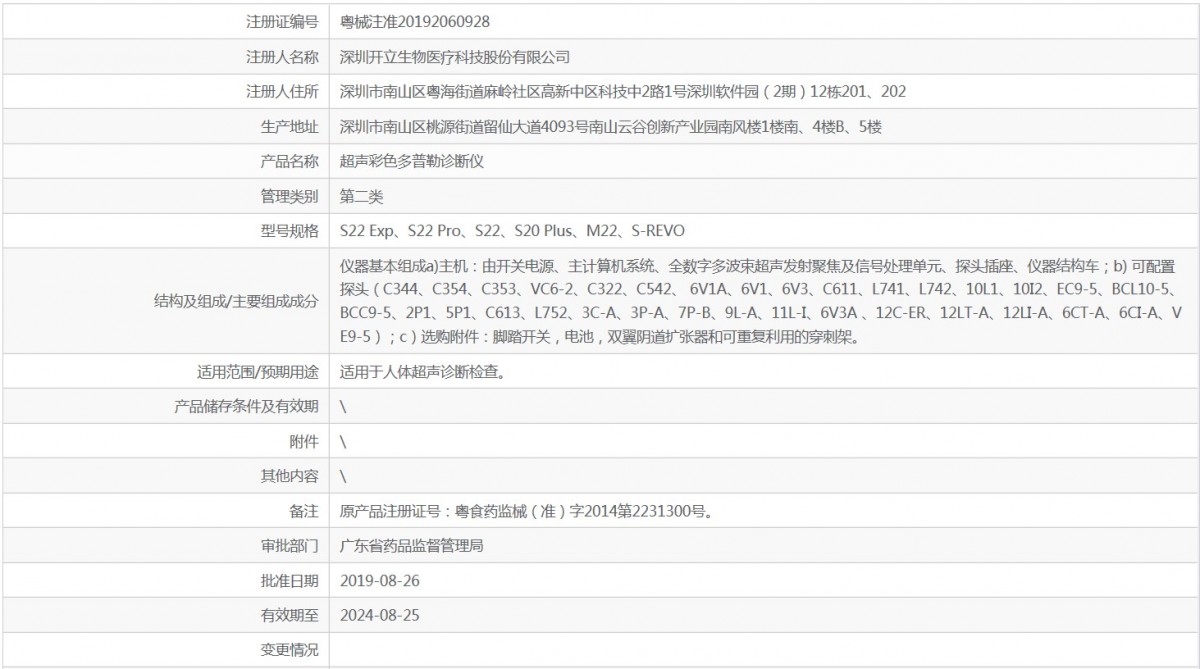The height and width of the screenshot is (669, 1200).
Task: Click the value 第二类
Action: [x=362, y=196]
